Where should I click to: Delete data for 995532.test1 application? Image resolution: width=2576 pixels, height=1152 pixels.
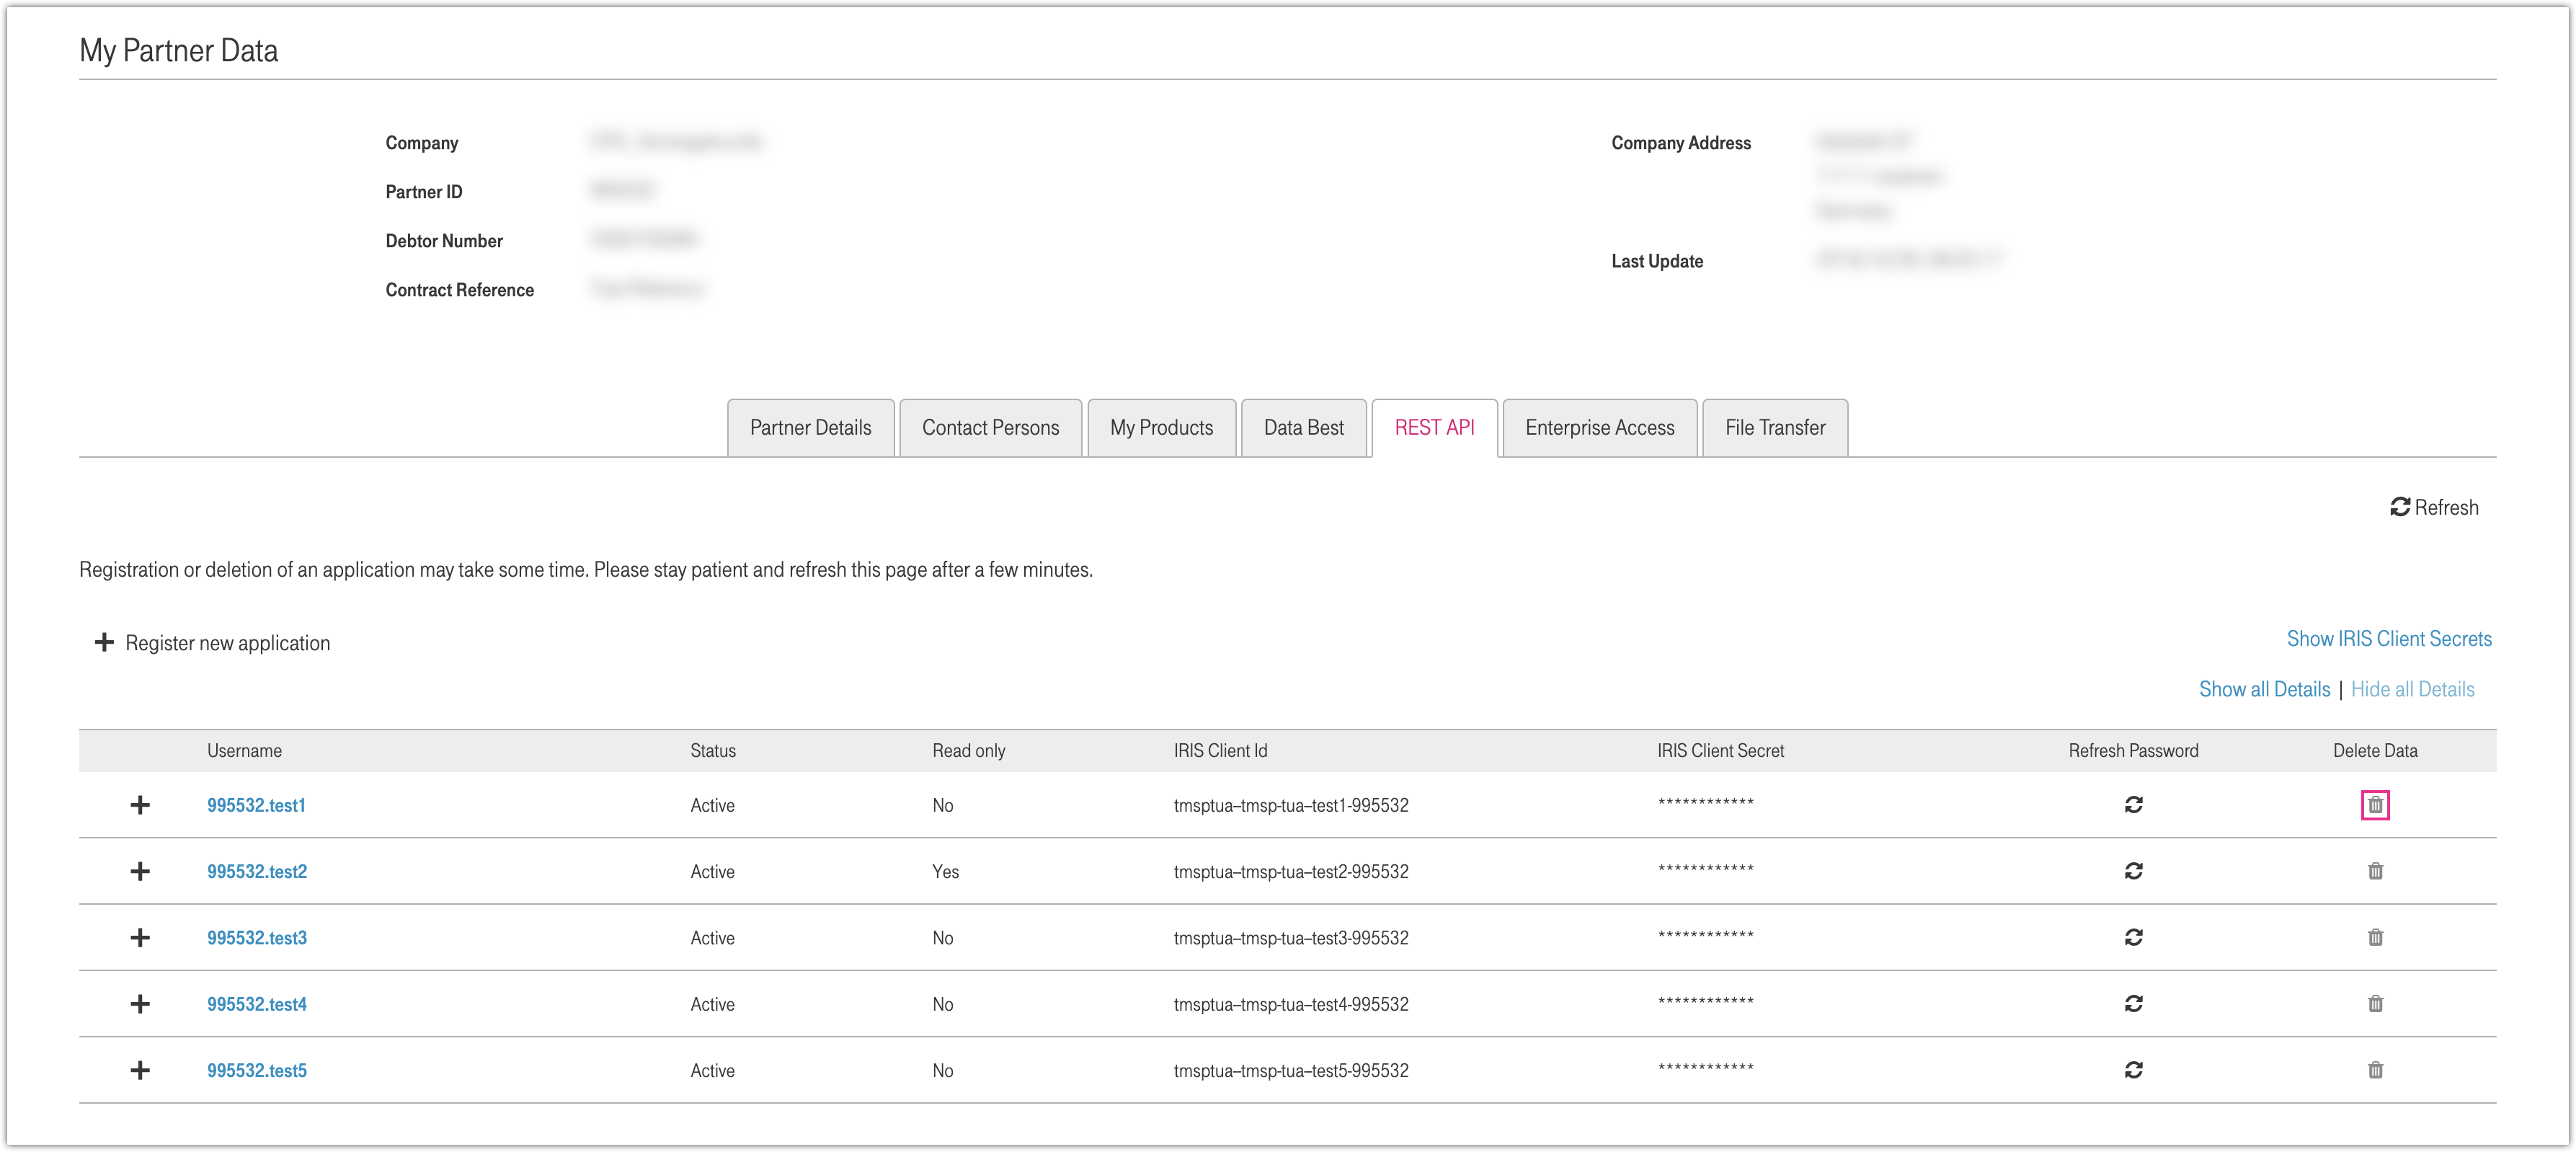[x=2375, y=805]
